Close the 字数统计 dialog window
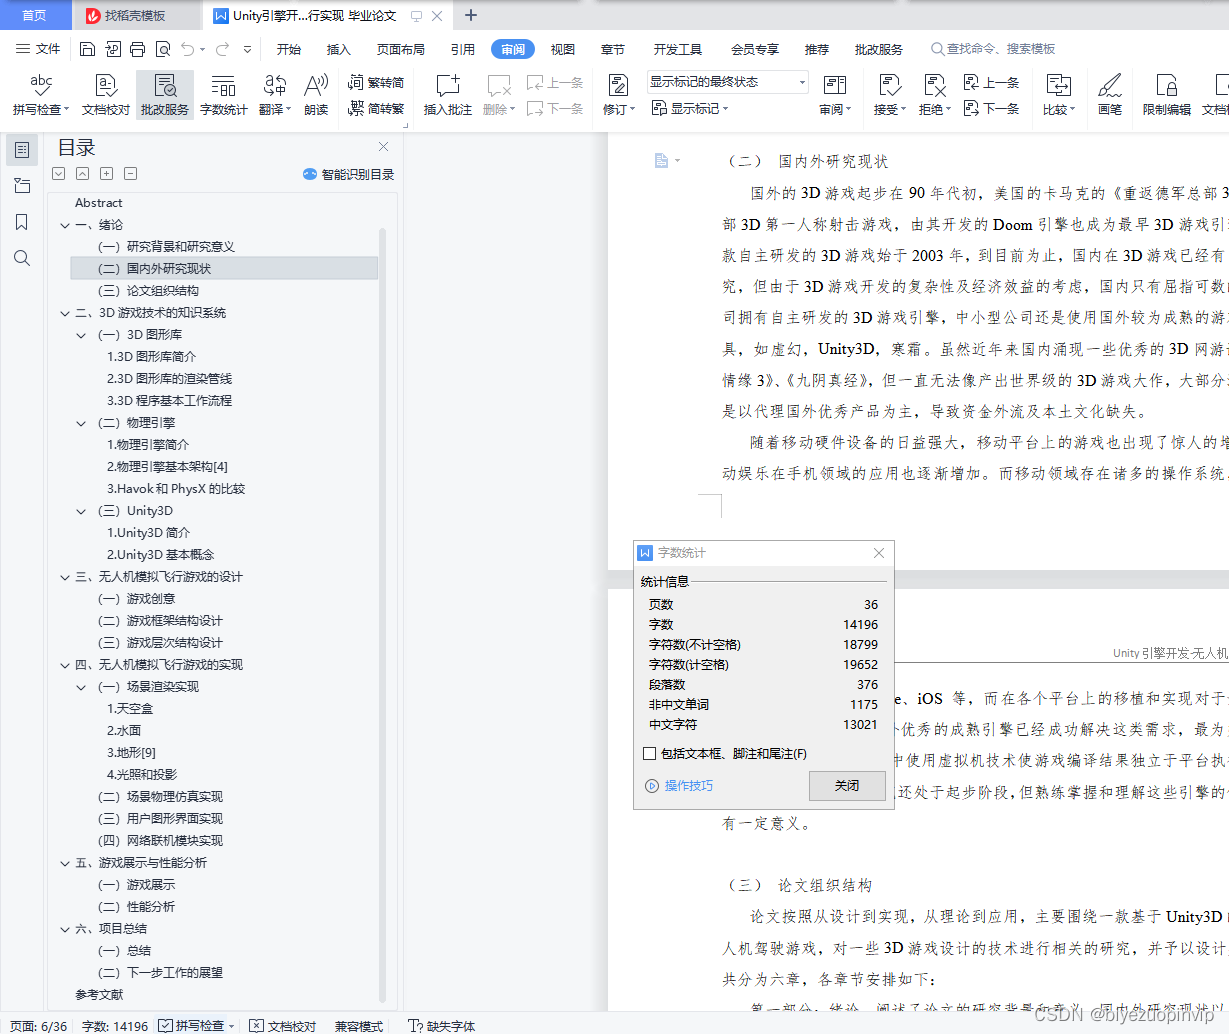 click(x=878, y=553)
